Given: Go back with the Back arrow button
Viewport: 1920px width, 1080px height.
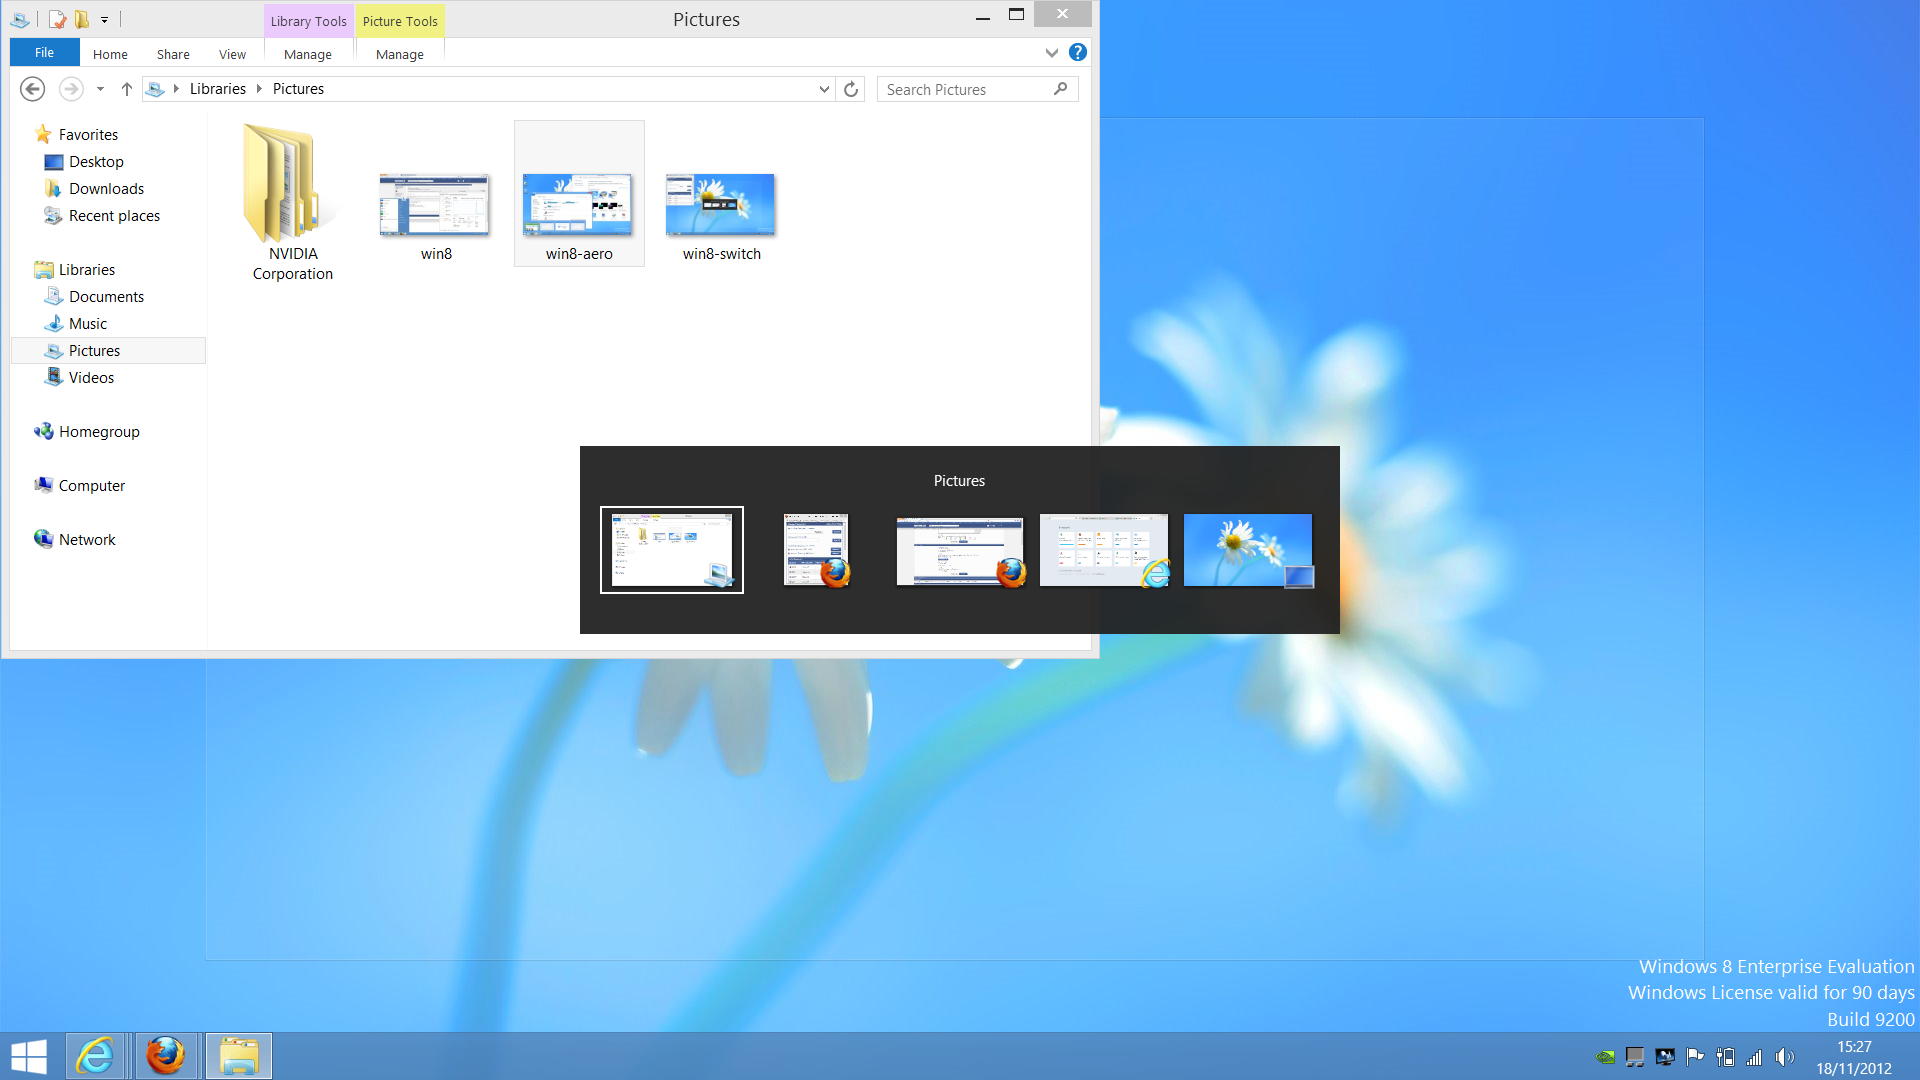Looking at the screenshot, I should [x=32, y=89].
